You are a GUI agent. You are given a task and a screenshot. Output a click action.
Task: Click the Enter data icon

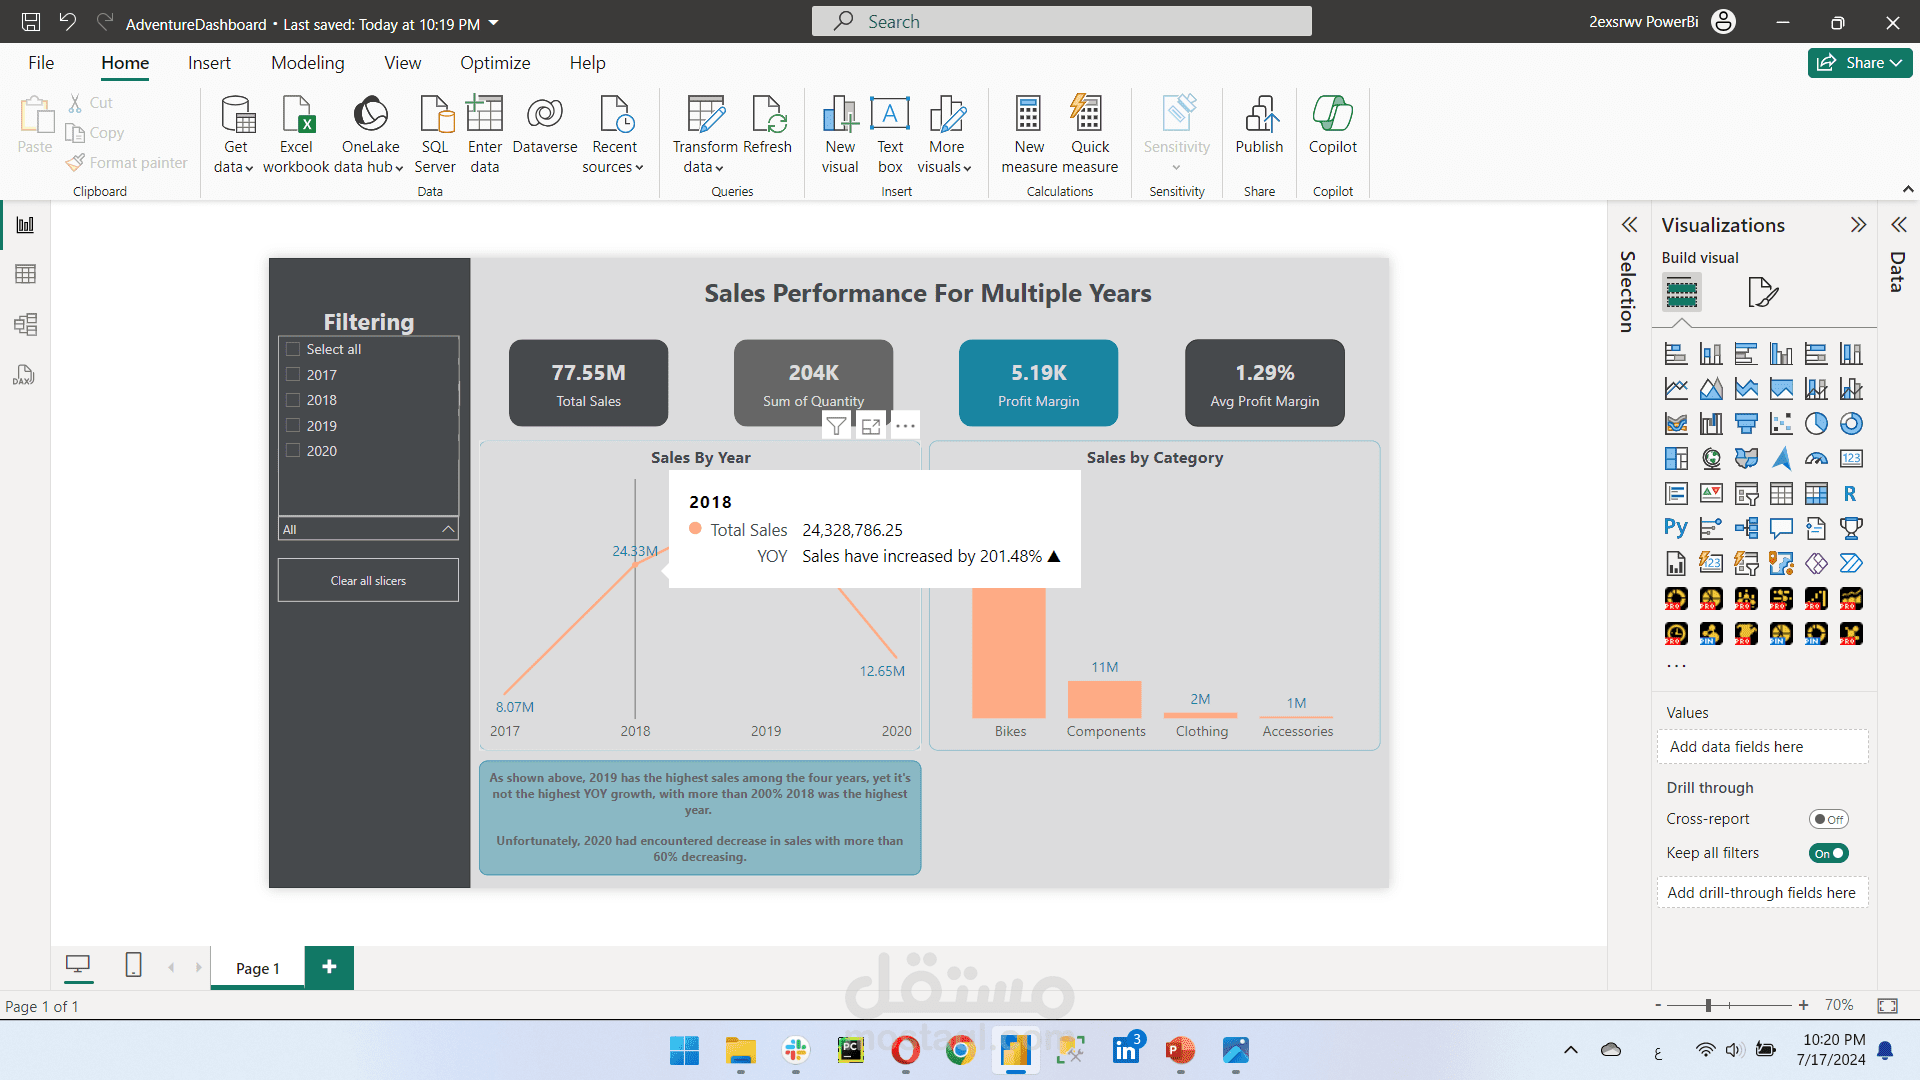pos(485,135)
